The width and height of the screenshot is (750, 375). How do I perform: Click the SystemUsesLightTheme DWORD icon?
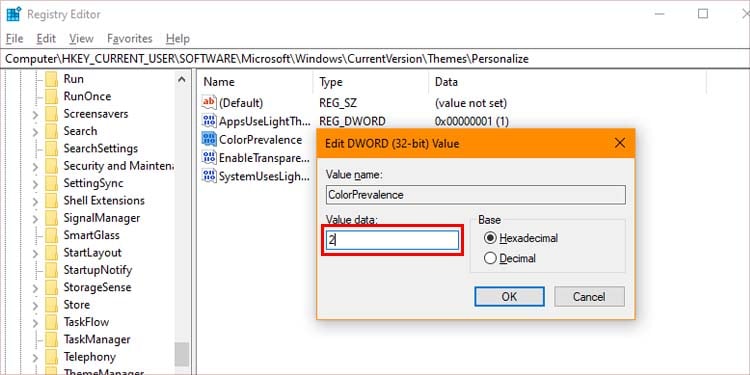[x=209, y=176]
